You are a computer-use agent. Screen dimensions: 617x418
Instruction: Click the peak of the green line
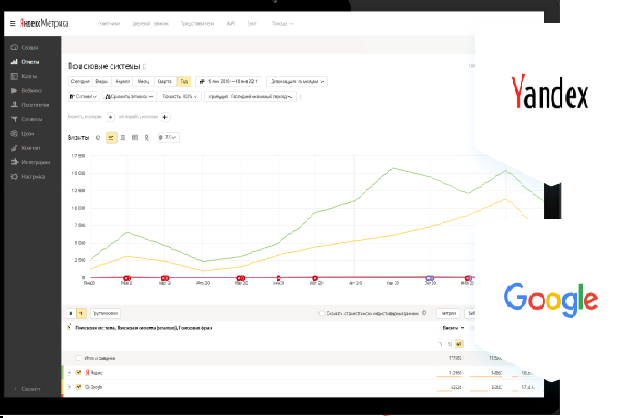tap(393, 168)
